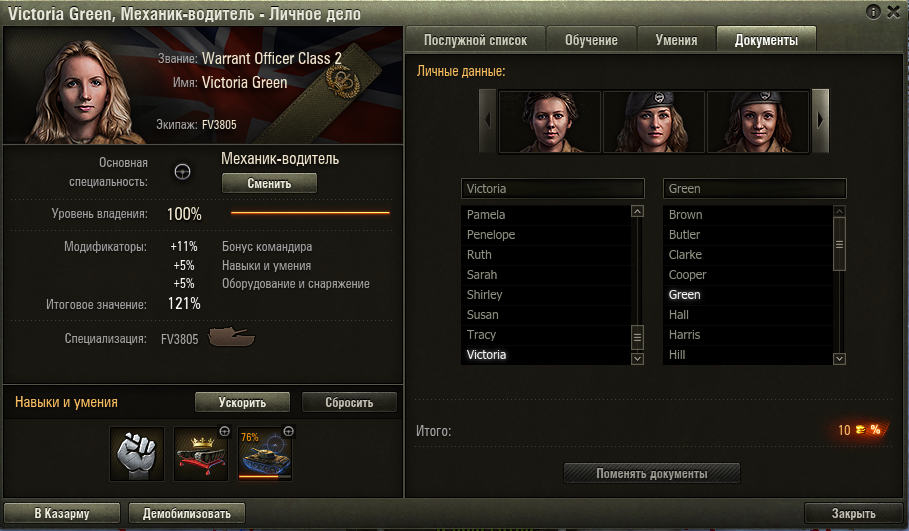Show next portraits with right arrow
Viewport: 909px width, 531px height.
tap(820, 121)
